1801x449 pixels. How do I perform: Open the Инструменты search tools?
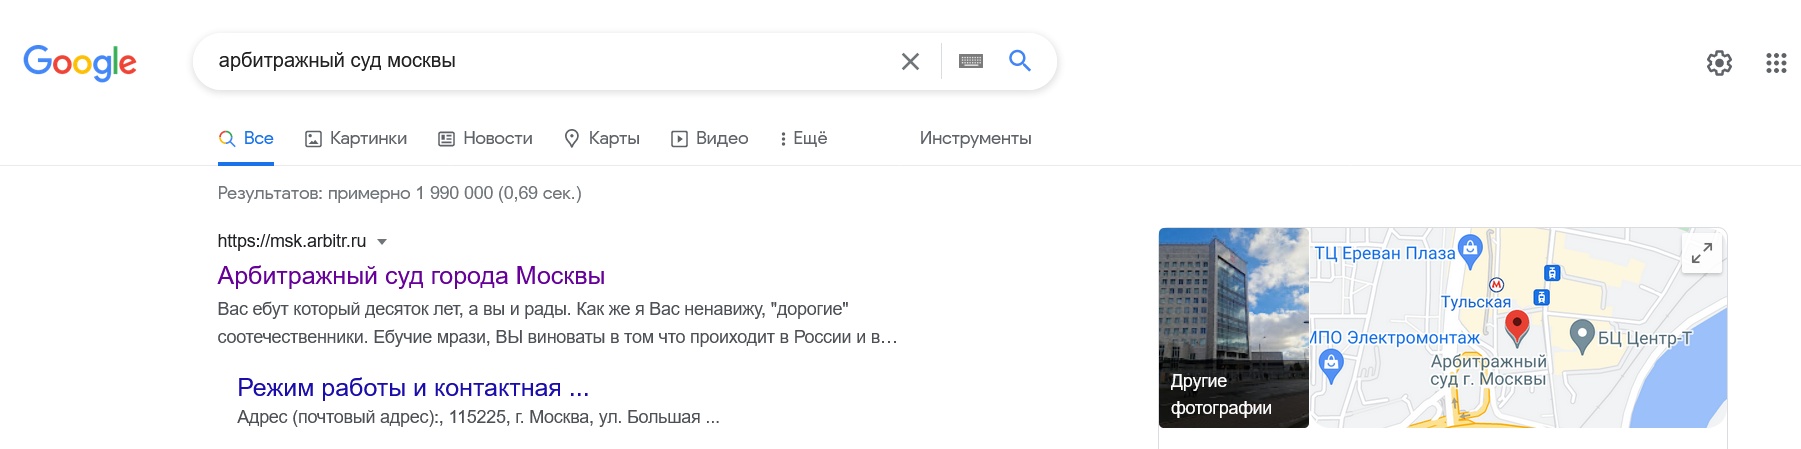pyautogui.click(x=975, y=138)
